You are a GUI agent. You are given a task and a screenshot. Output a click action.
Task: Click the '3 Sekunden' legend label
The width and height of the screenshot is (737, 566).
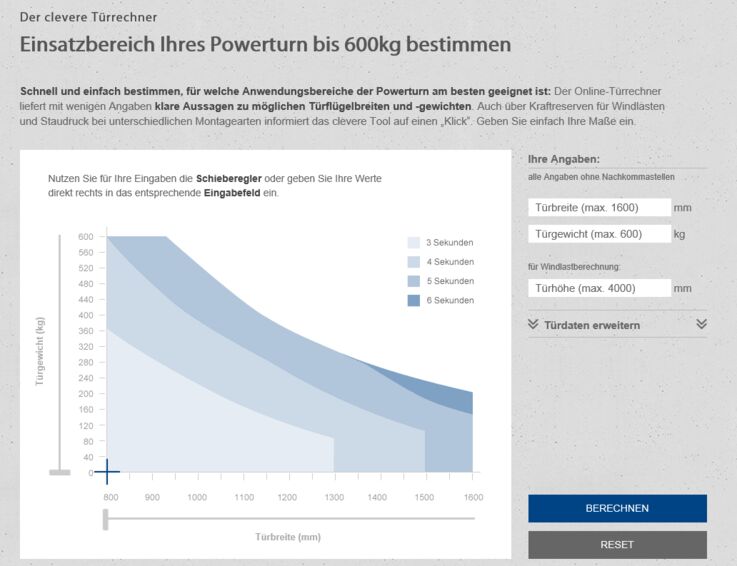coord(450,243)
